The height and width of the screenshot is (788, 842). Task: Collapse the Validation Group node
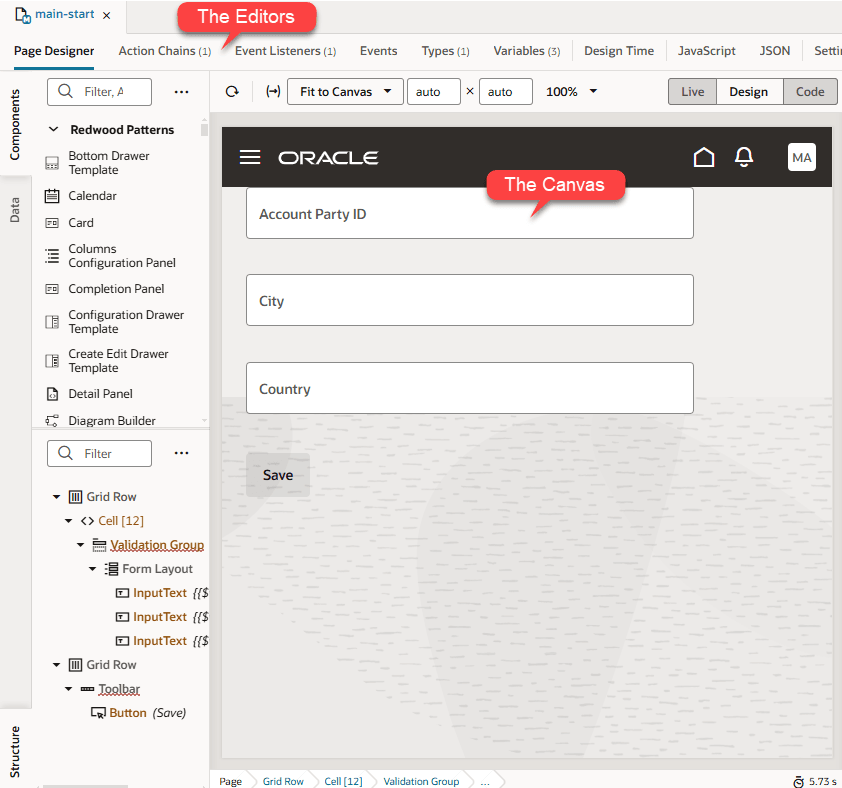click(81, 545)
